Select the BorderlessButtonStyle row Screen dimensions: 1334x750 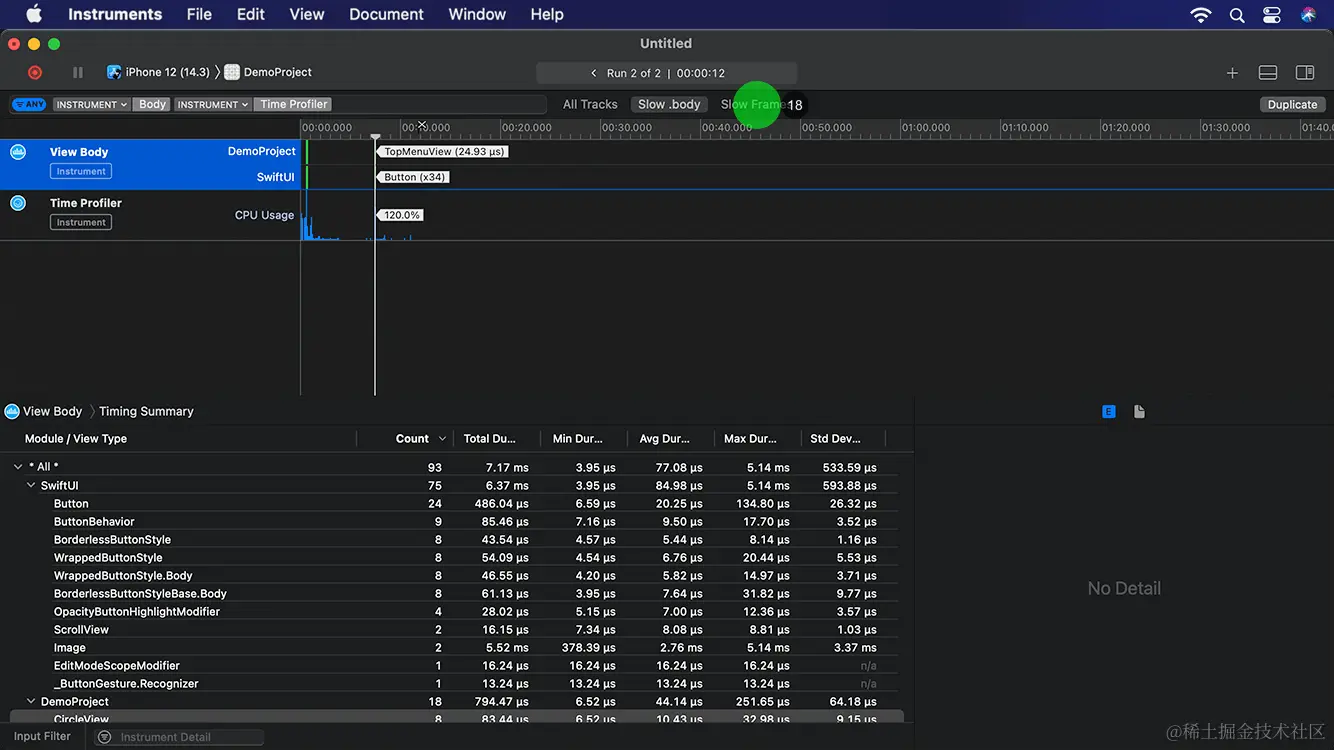[x=456, y=539]
